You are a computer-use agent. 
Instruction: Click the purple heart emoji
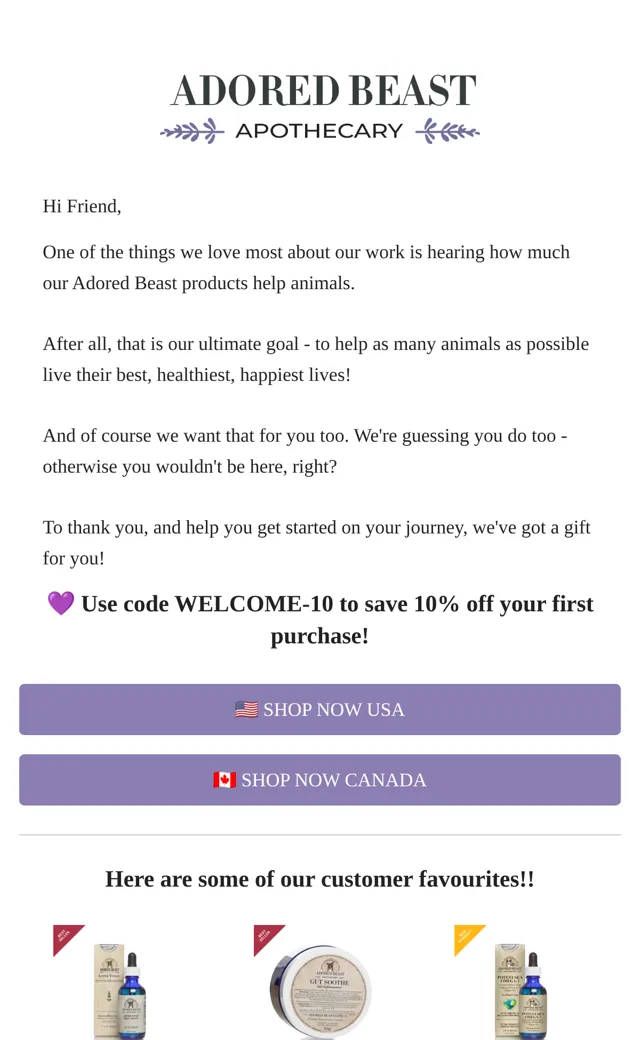(x=60, y=604)
